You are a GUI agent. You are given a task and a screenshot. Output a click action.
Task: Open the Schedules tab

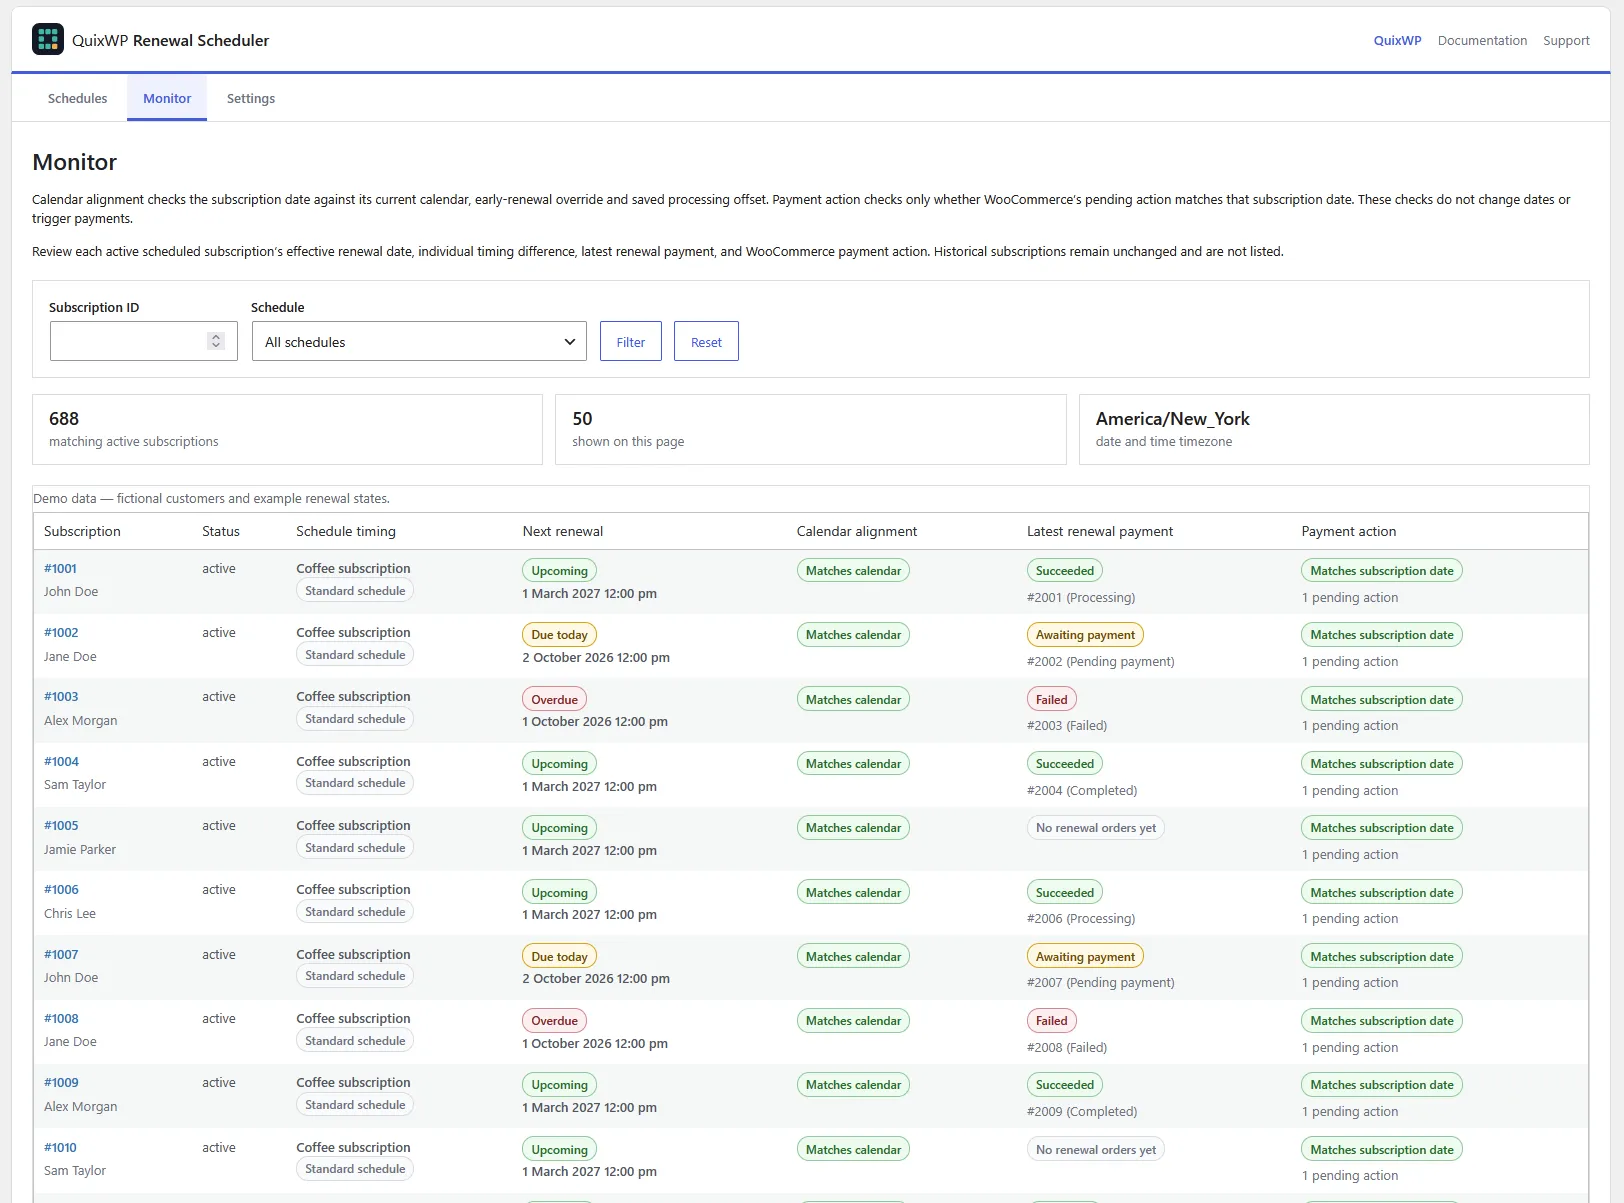pyautogui.click(x=77, y=98)
